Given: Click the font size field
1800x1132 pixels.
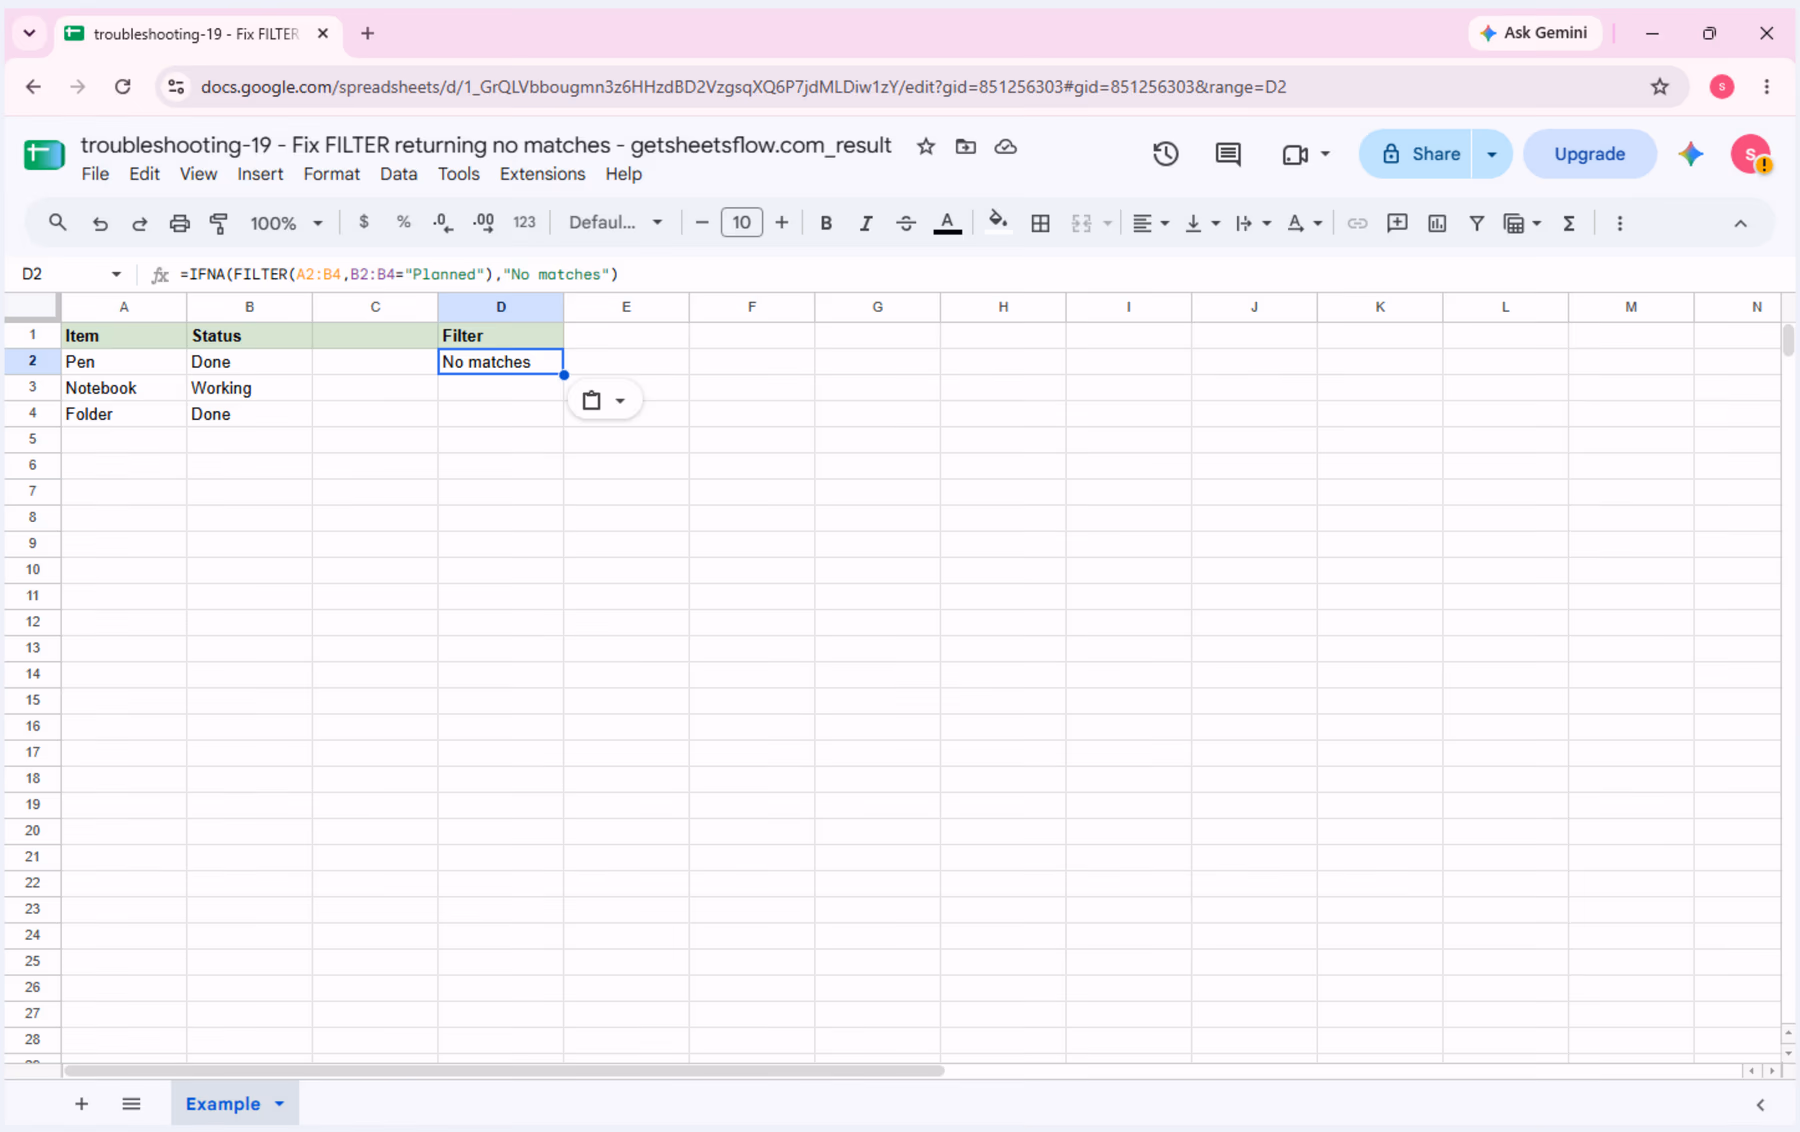Looking at the screenshot, I should pos(741,222).
